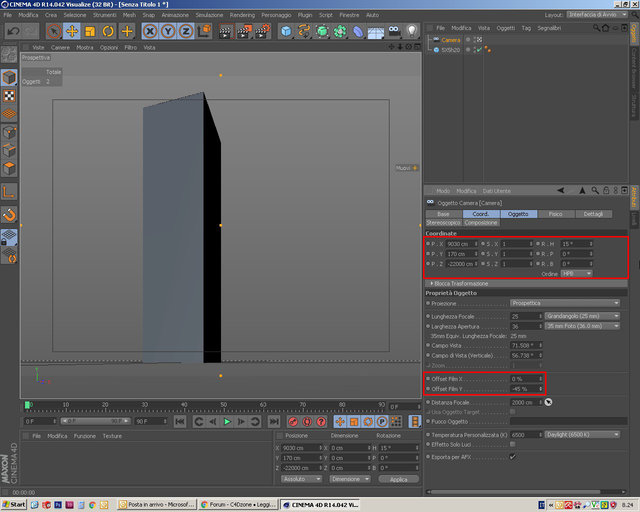Open array modeling objects icon

click(340, 31)
